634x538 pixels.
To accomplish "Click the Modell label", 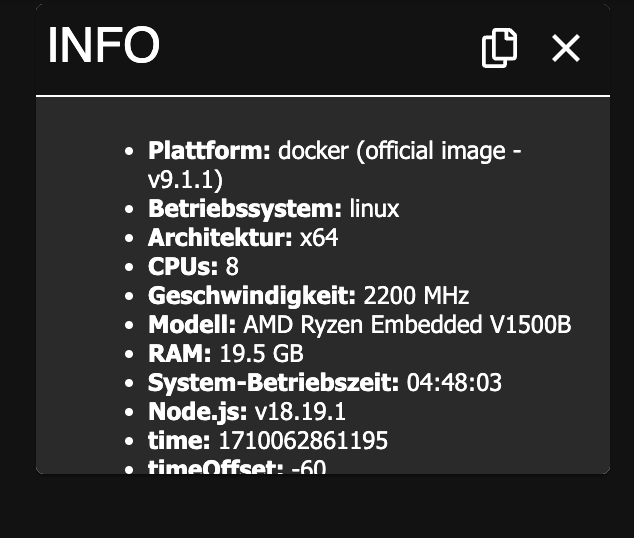I will point(192,325).
